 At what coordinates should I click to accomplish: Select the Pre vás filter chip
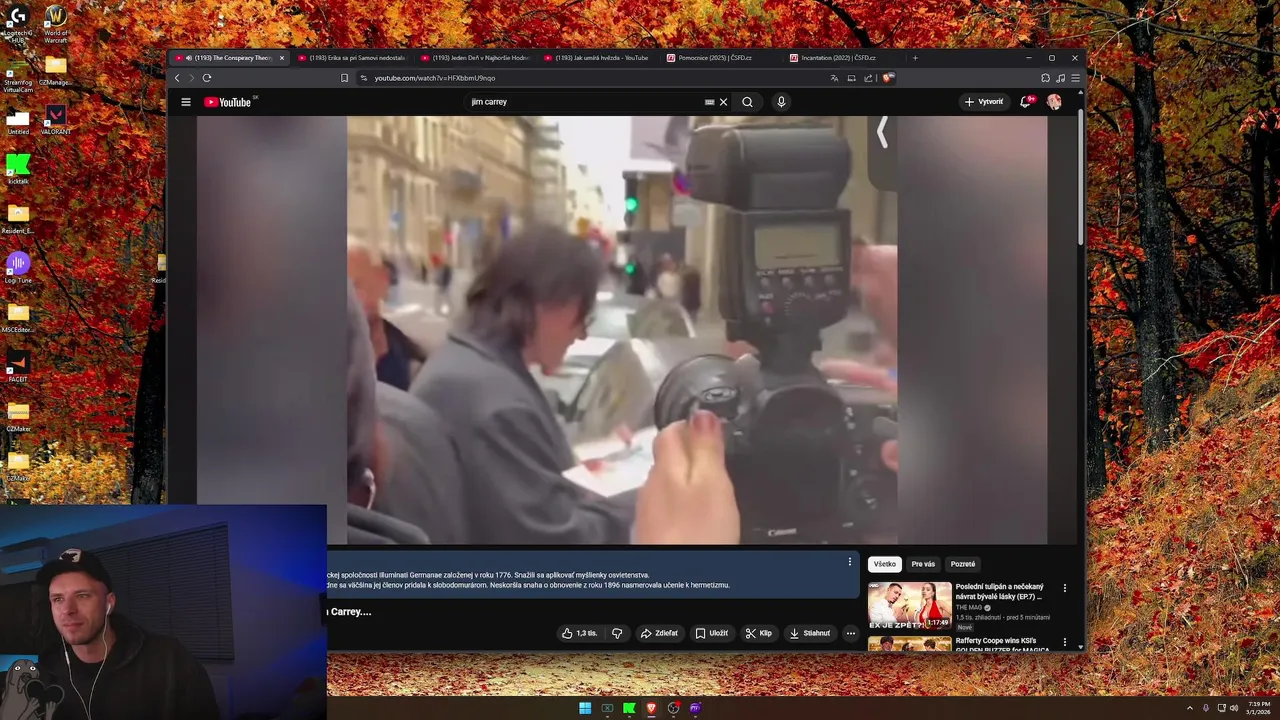tap(923, 564)
